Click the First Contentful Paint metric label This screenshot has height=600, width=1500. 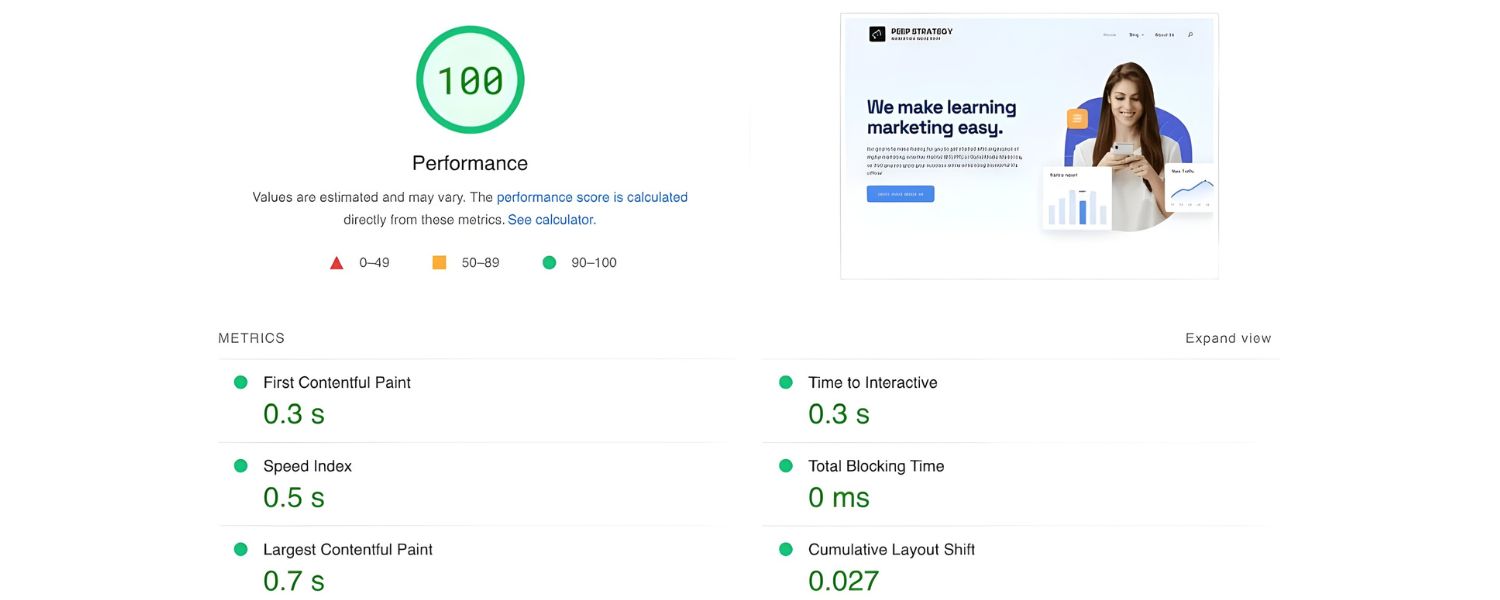click(337, 382)
